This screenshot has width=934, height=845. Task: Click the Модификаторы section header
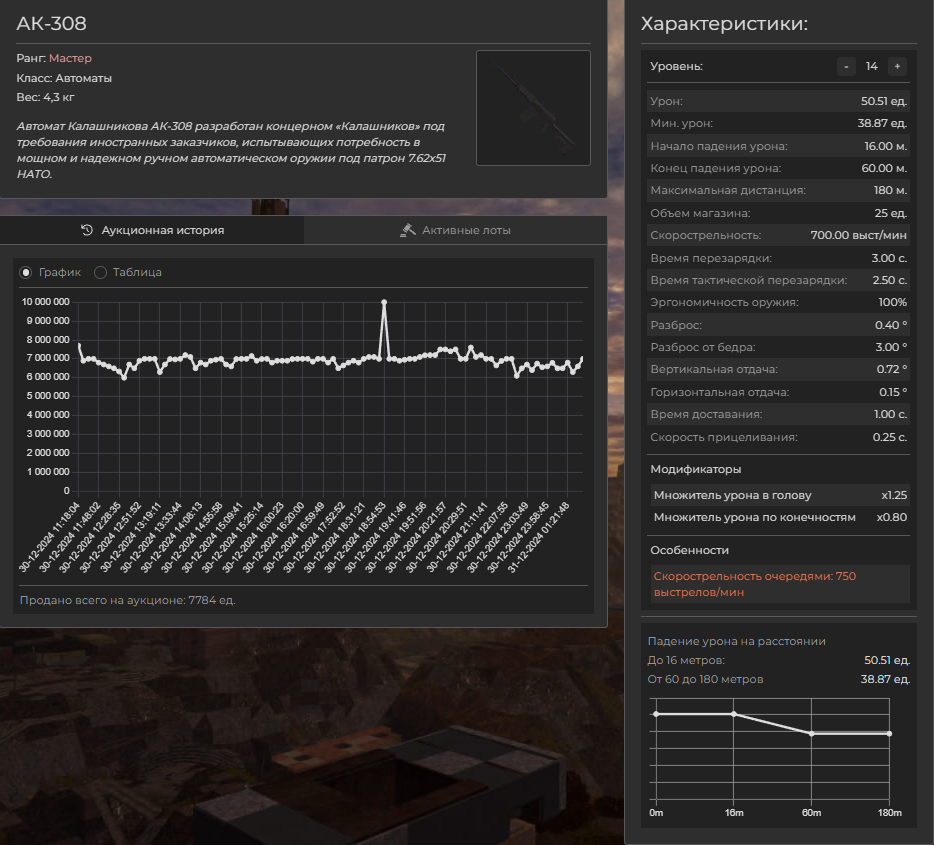(696, 469)
